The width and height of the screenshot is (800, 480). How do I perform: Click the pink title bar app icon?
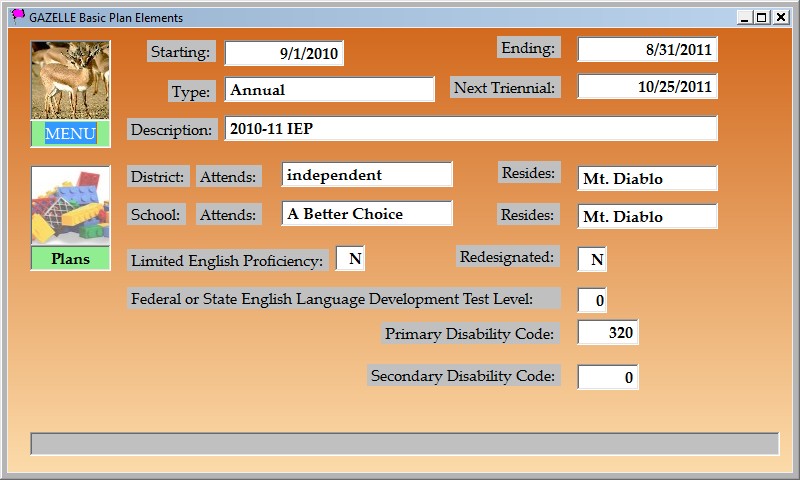[x=17, y=17]
